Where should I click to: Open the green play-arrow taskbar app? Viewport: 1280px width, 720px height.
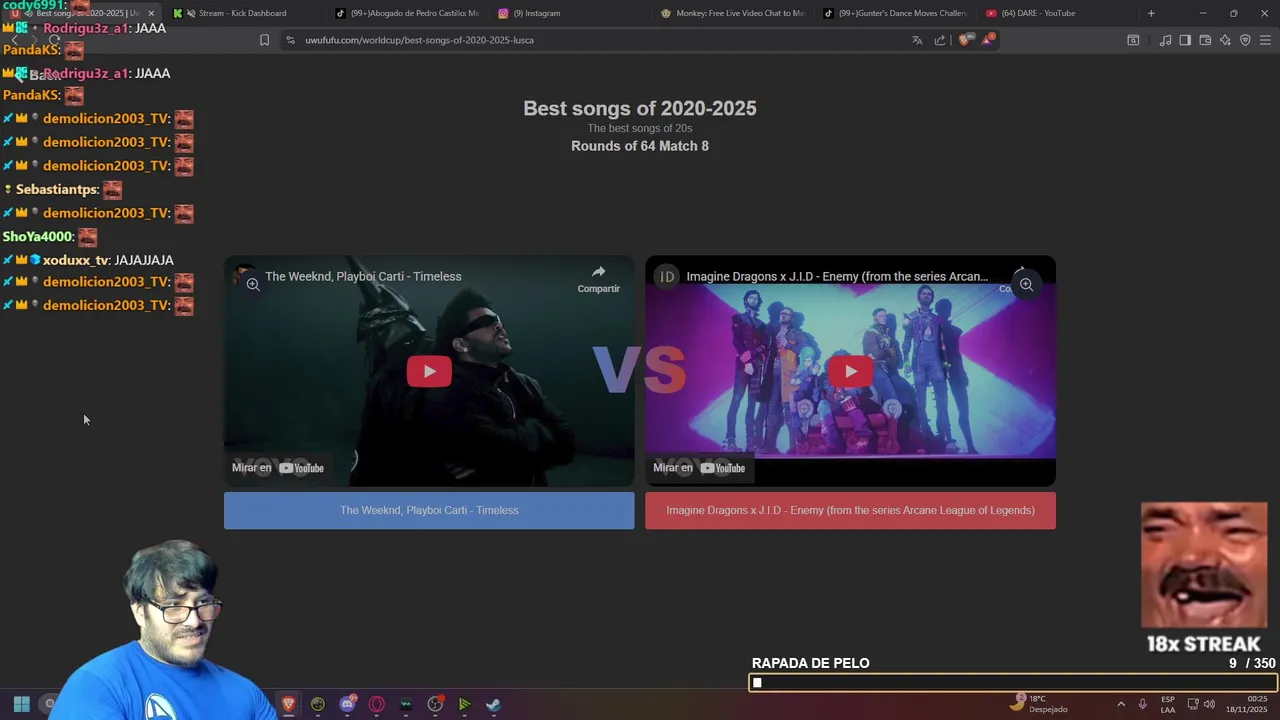point(464,704)
